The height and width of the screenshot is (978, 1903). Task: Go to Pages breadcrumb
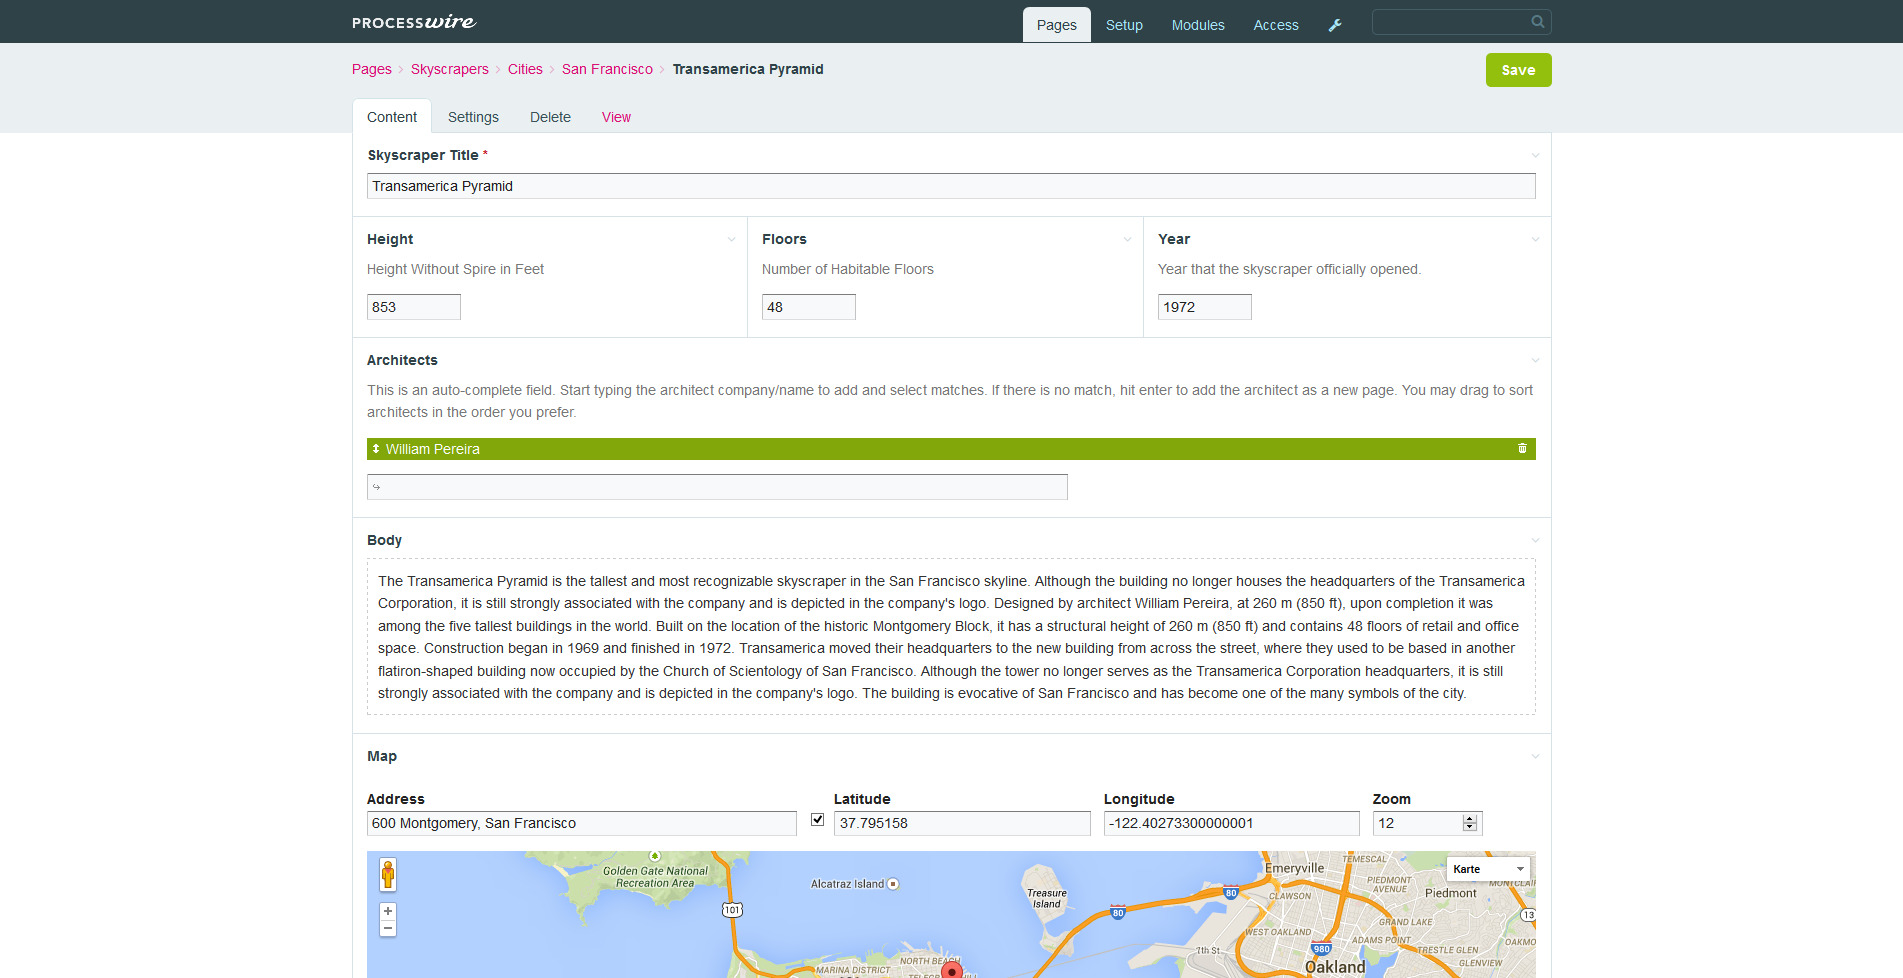pos(371,69)
